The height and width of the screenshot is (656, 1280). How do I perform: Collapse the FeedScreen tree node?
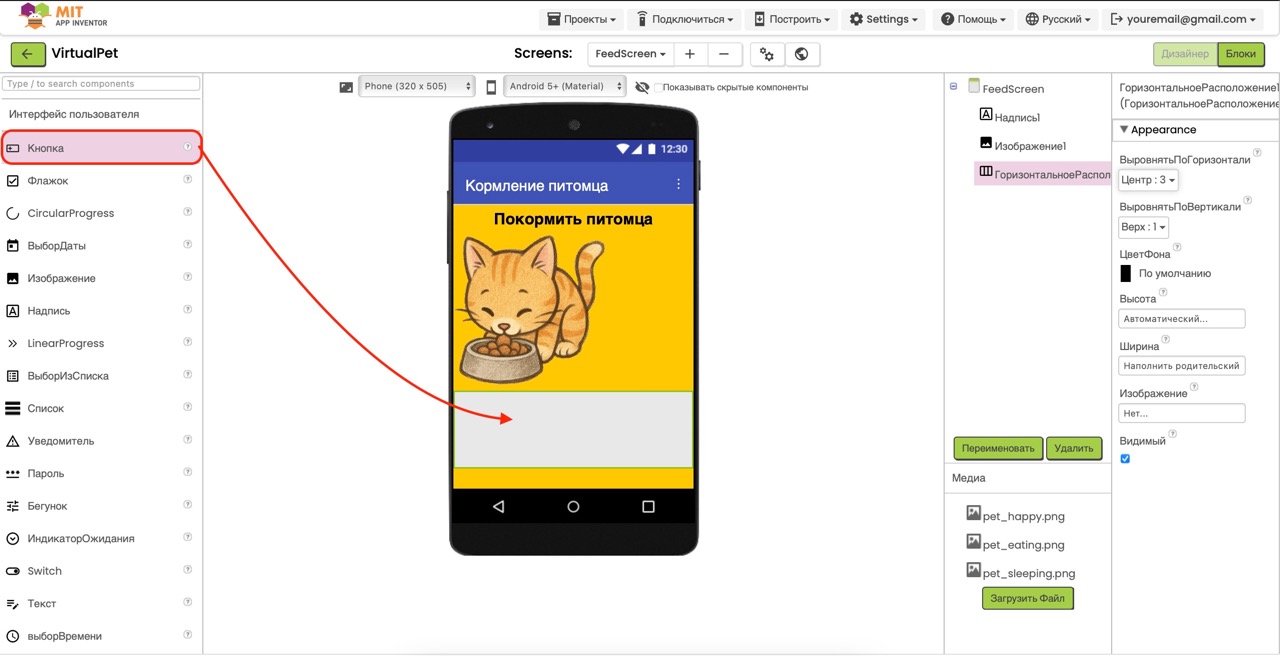[953, 87]
